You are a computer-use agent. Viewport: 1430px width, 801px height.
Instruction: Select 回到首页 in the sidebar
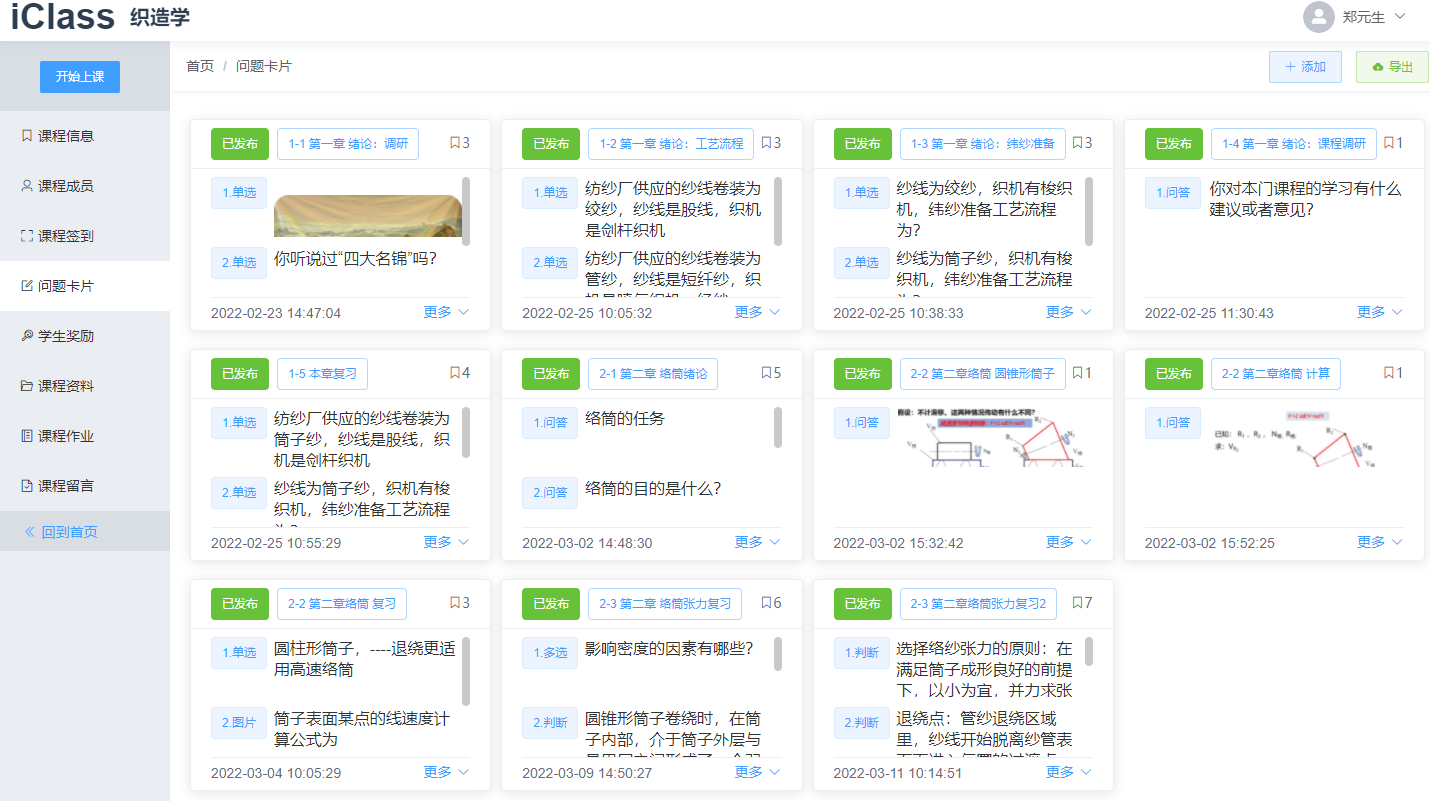(x=68, y=532)
